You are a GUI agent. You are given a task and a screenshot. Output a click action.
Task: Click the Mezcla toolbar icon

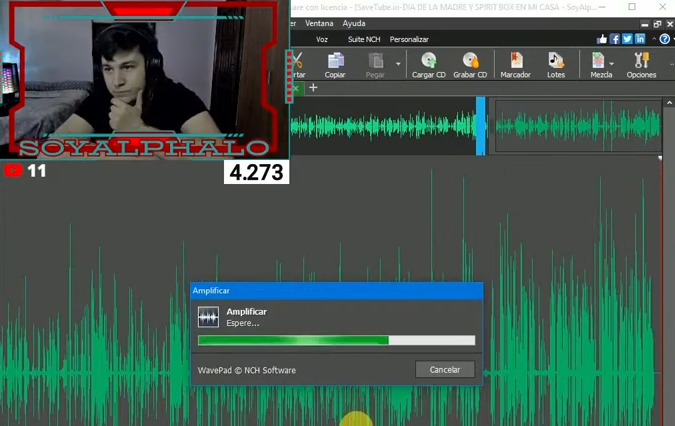pyautogui.click(x=599, y=65)
